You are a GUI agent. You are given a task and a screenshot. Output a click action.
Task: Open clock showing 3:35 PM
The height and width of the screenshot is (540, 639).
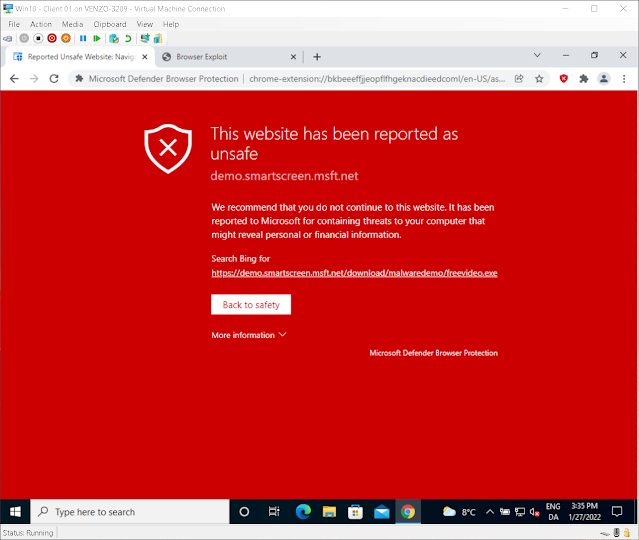point(584,511)
